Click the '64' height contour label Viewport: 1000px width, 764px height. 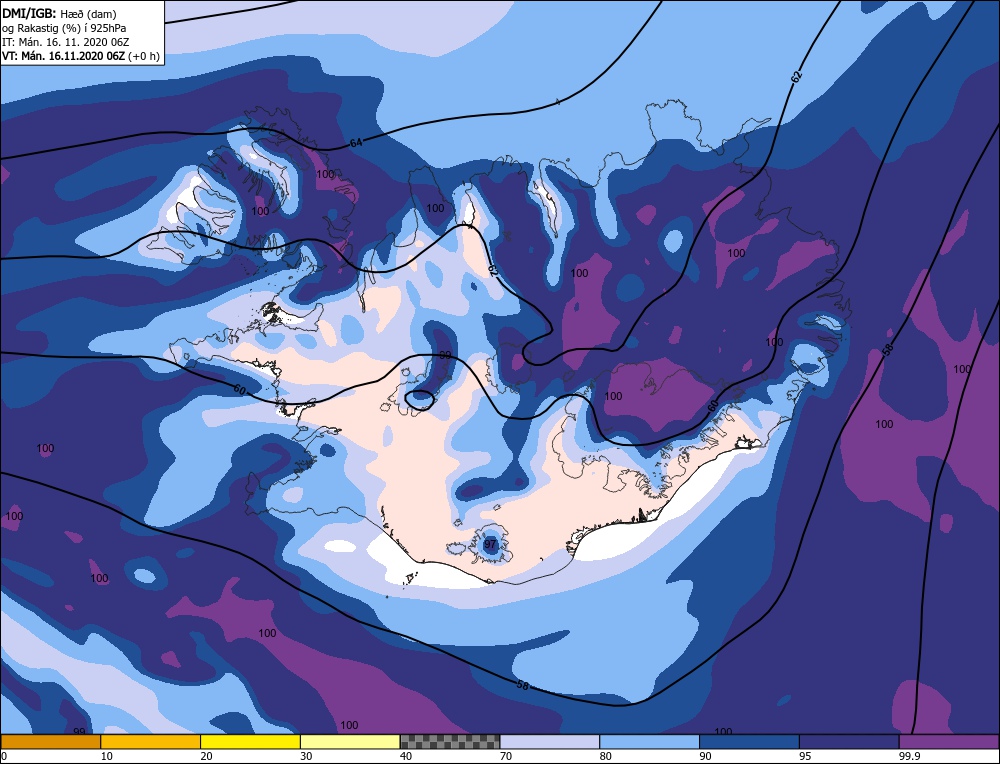tap(356, 143)
